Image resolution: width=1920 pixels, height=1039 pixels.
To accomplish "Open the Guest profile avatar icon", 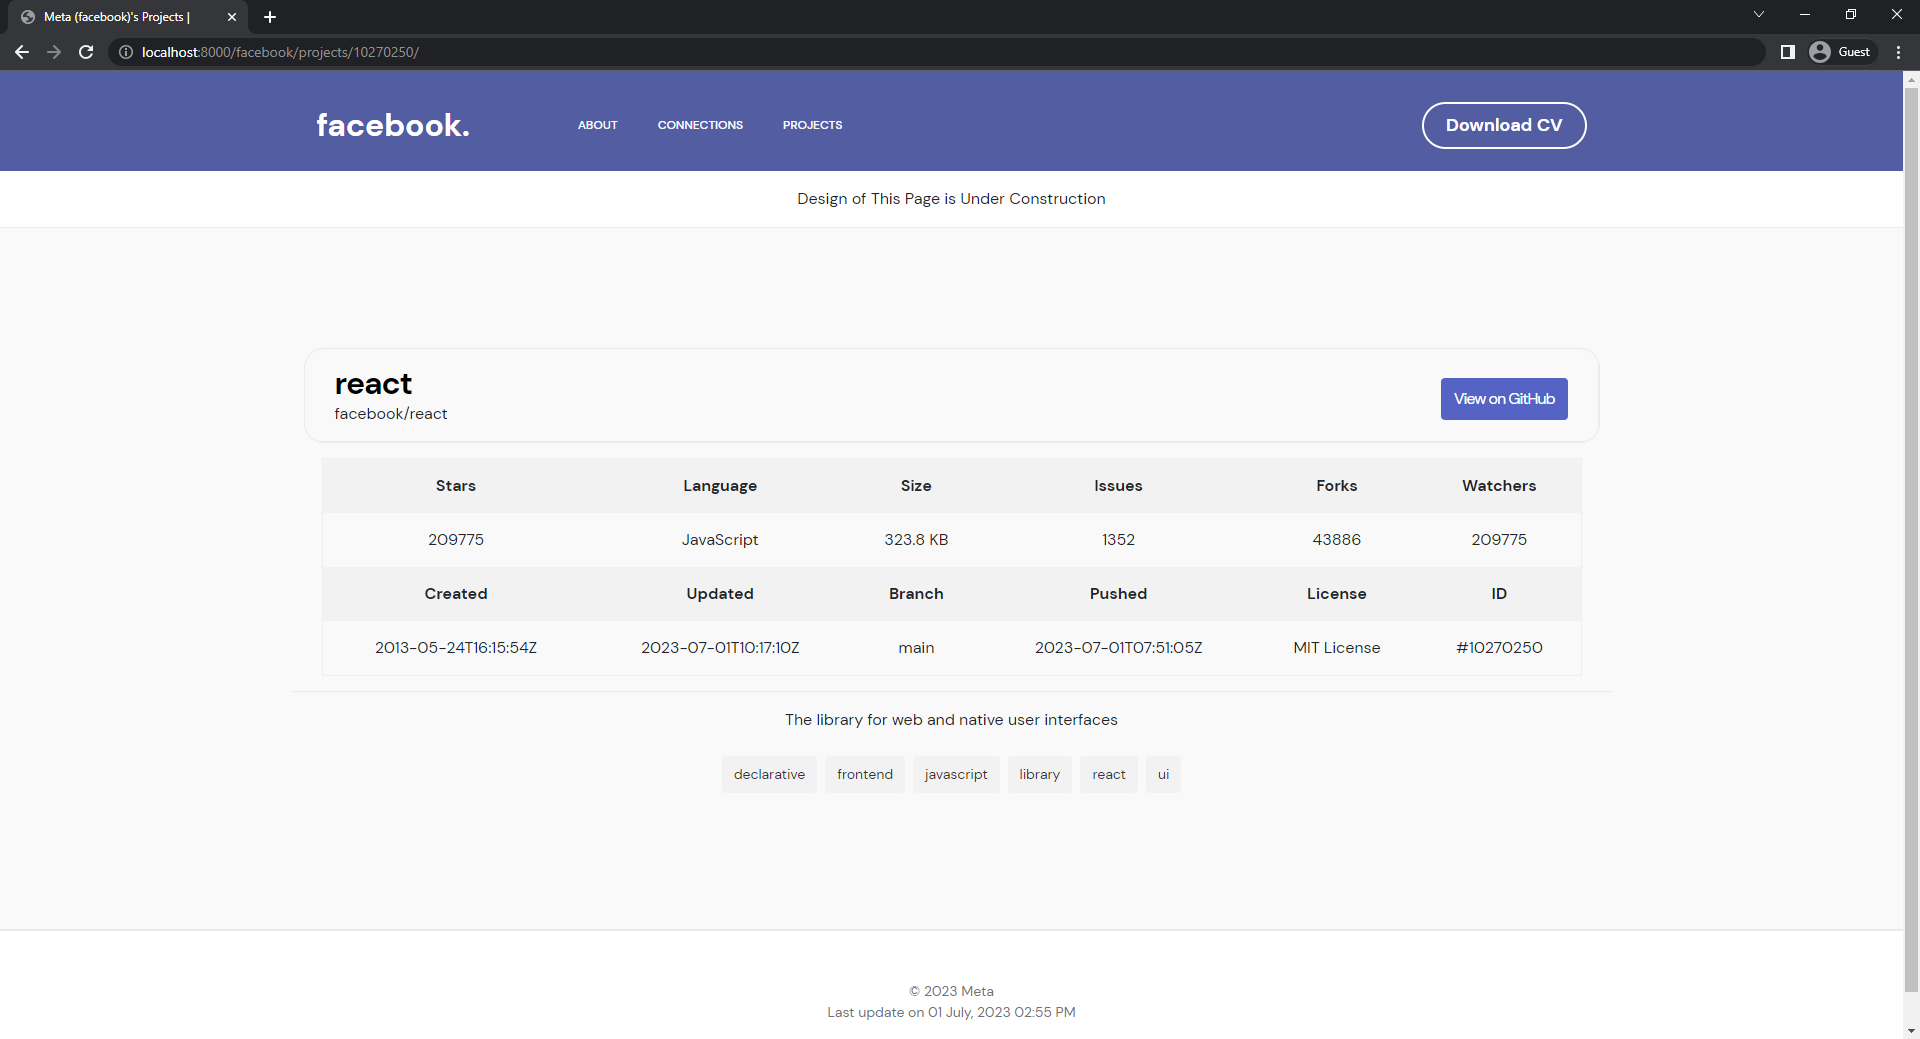I will point(1821,51).
